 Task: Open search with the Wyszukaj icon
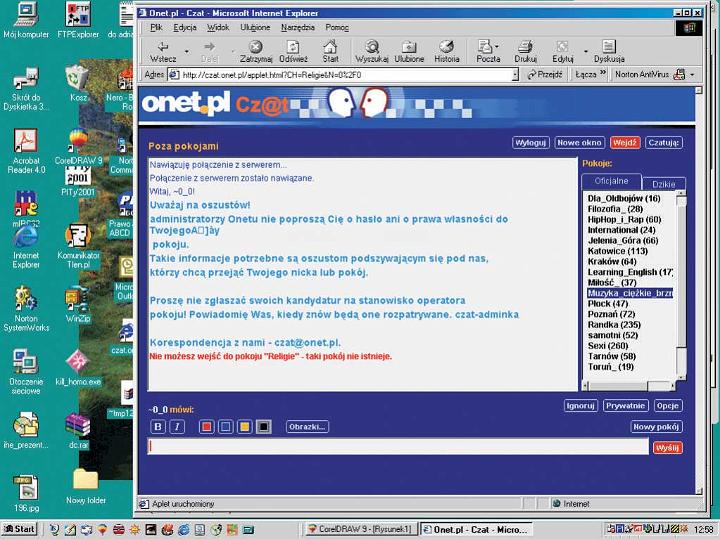pos(372,51)
